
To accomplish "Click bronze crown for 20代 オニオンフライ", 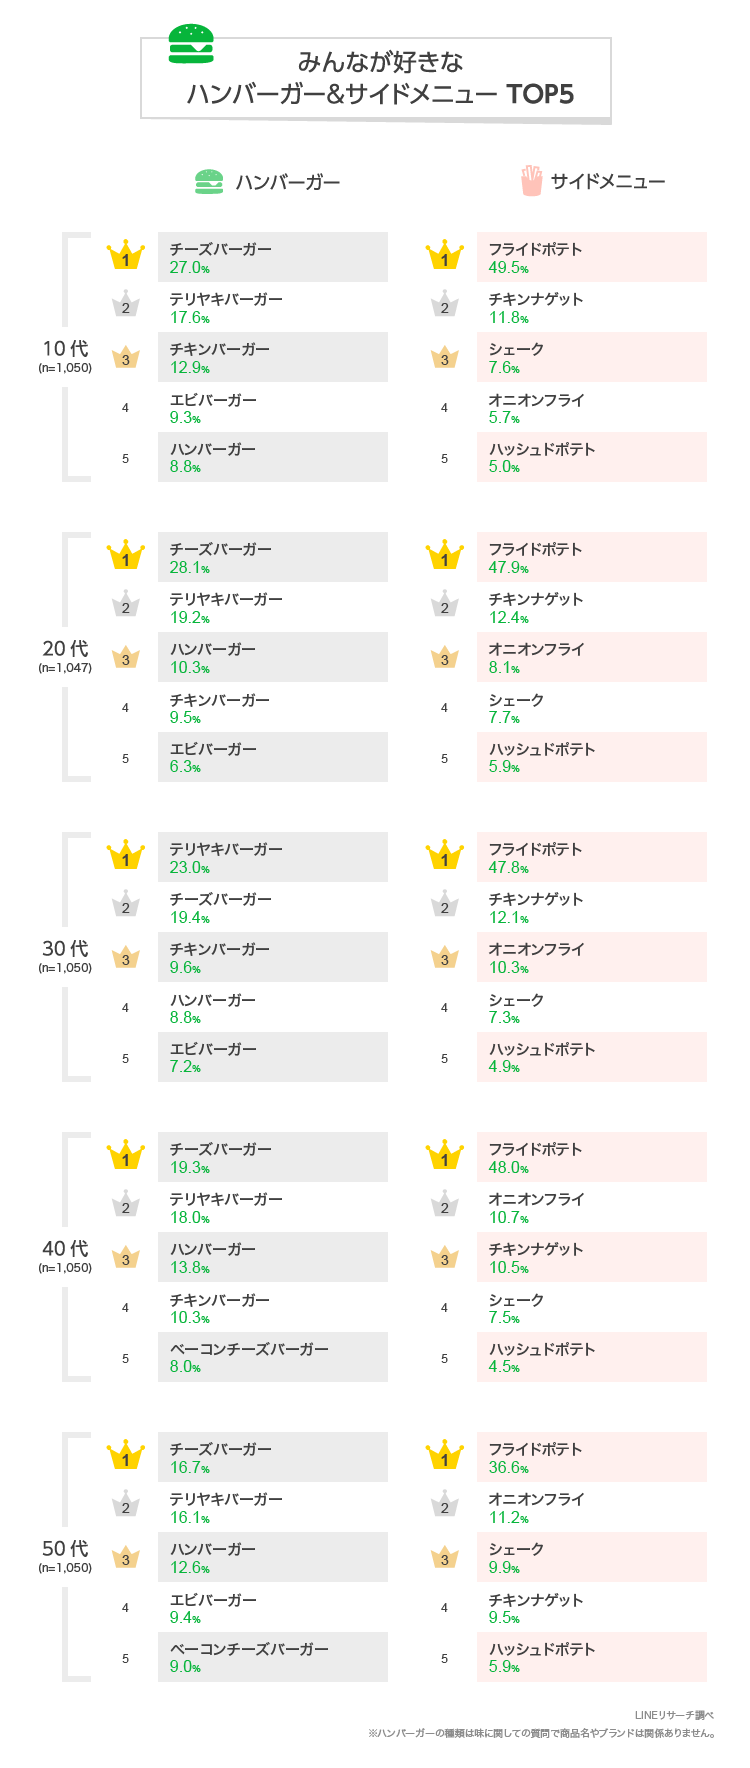I will point(445,657).
